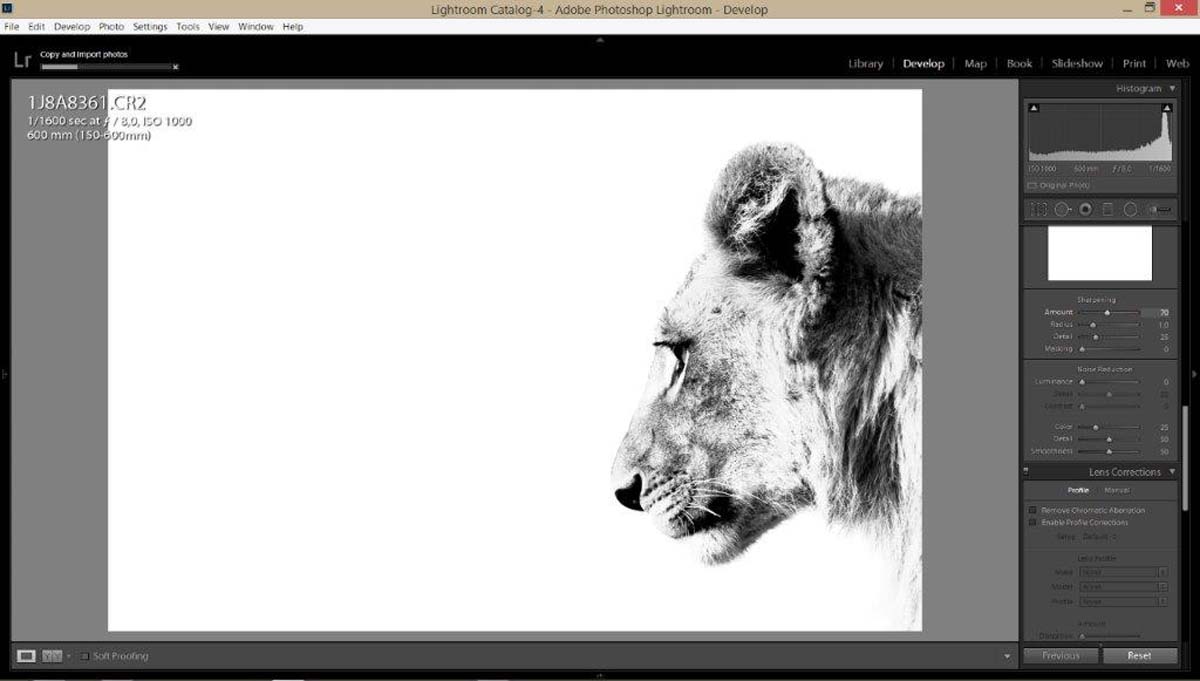Toggle Soft Proofing checkbox
1200x681 pixels.
click(x=85, y=656)
